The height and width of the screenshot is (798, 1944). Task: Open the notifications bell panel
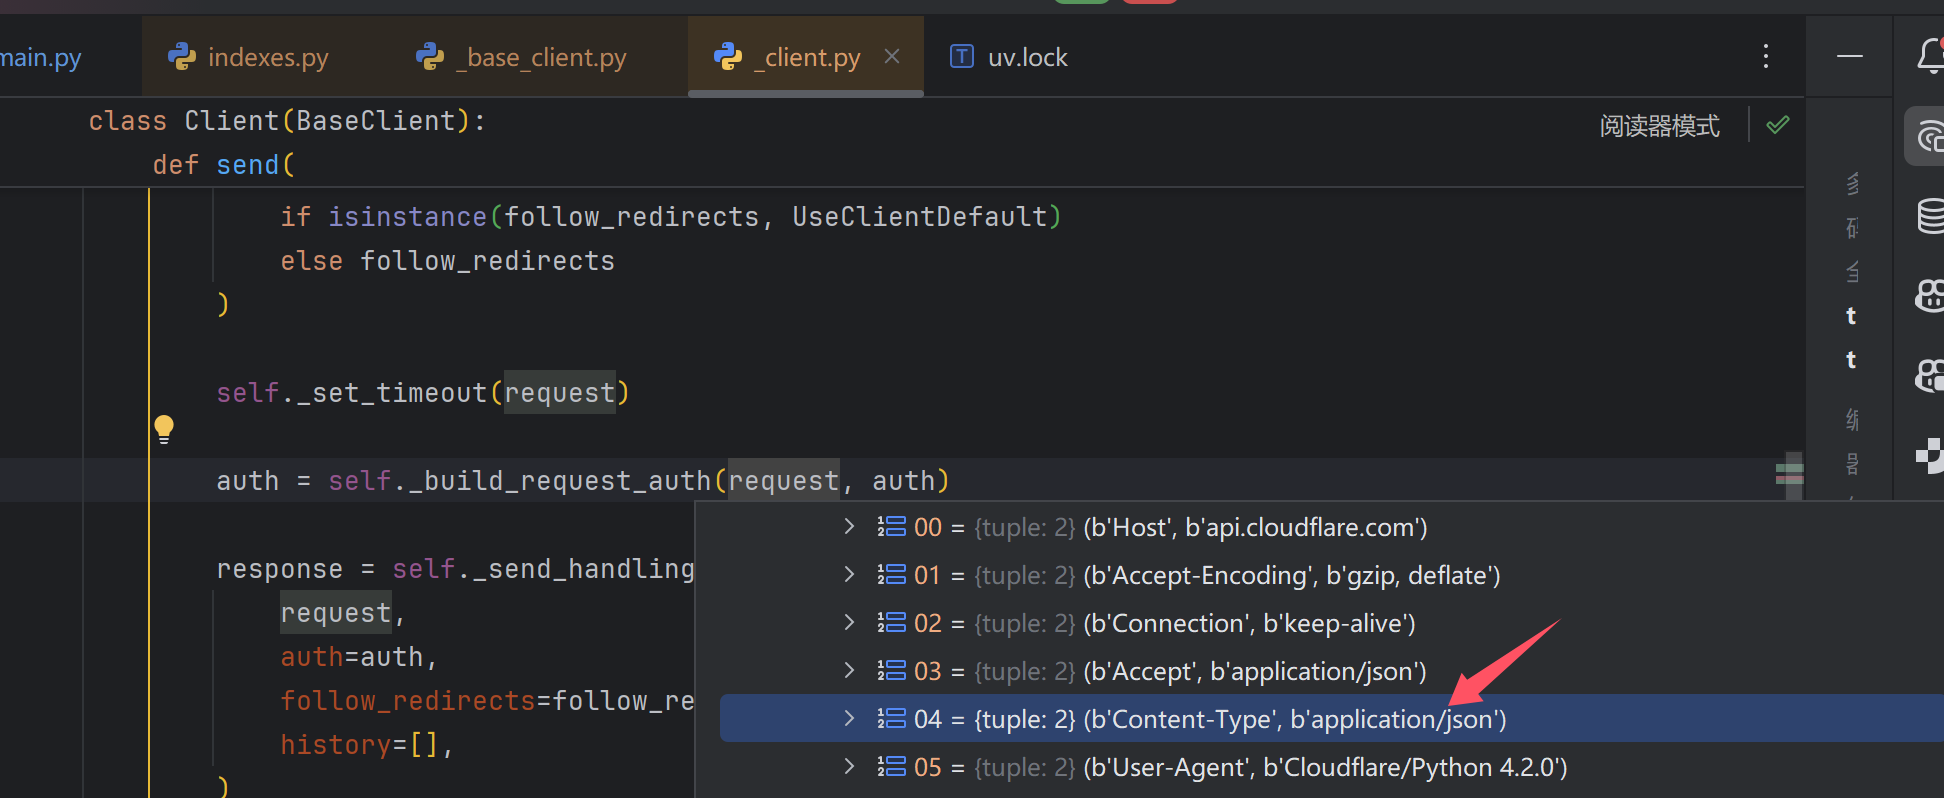coord(1930,57)
